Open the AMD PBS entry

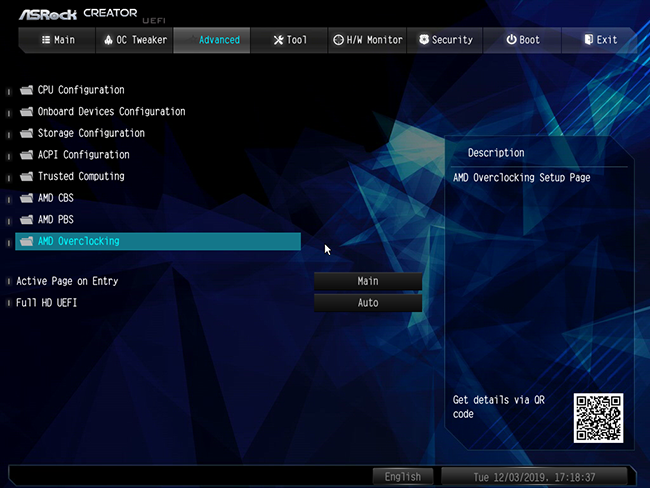pos(56,219)
